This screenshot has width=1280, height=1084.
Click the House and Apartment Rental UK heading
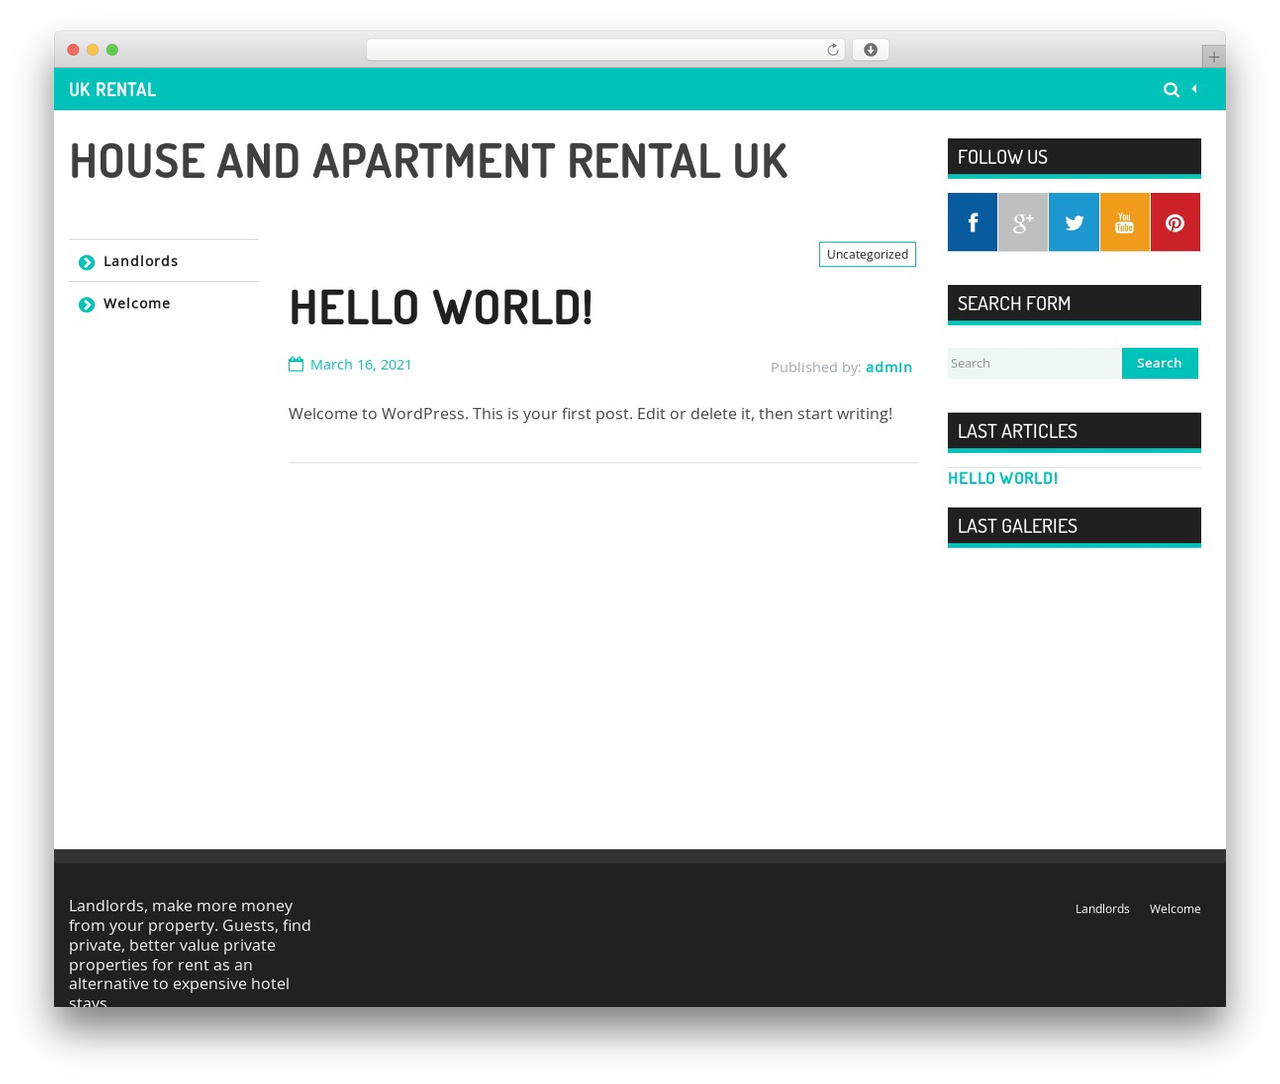pos(428,161)
